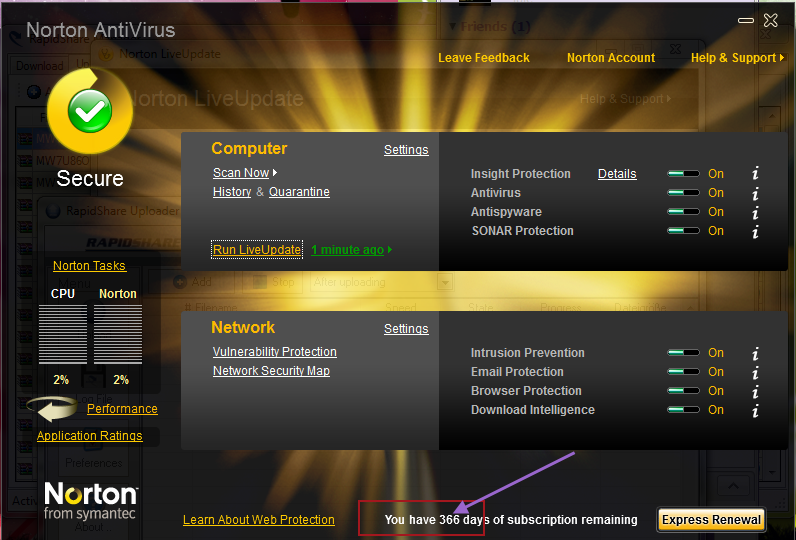This screenshot has width=796, height=540.
Task: Toggle Antivirus protection switch
Action: click(x=683, y=193)
